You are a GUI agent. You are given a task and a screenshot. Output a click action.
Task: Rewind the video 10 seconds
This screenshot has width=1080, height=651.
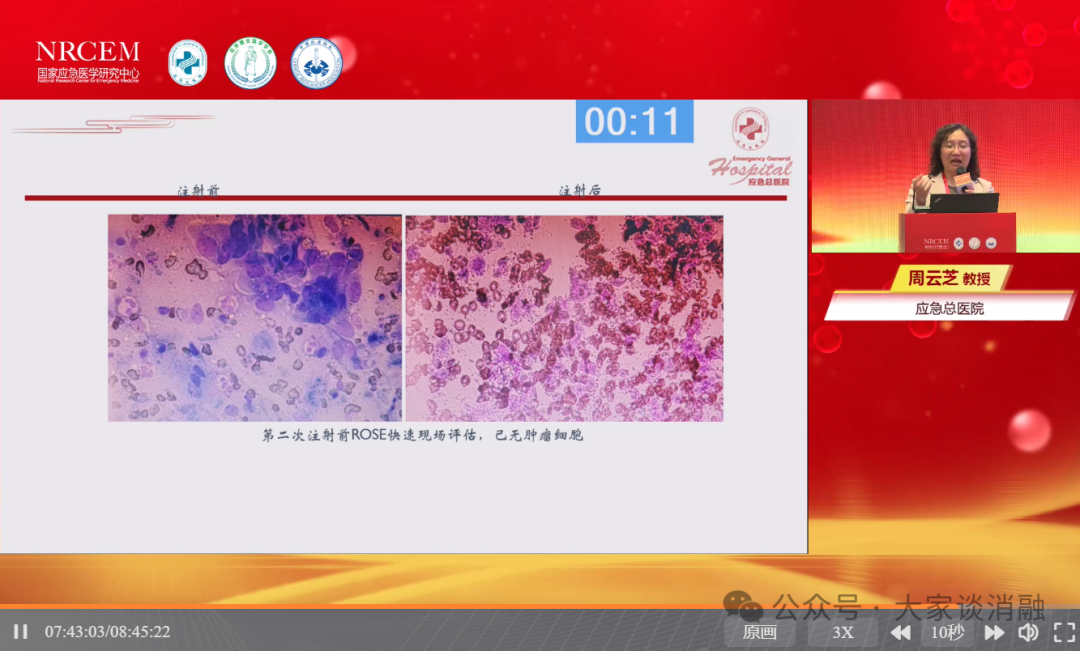[900, 632]
